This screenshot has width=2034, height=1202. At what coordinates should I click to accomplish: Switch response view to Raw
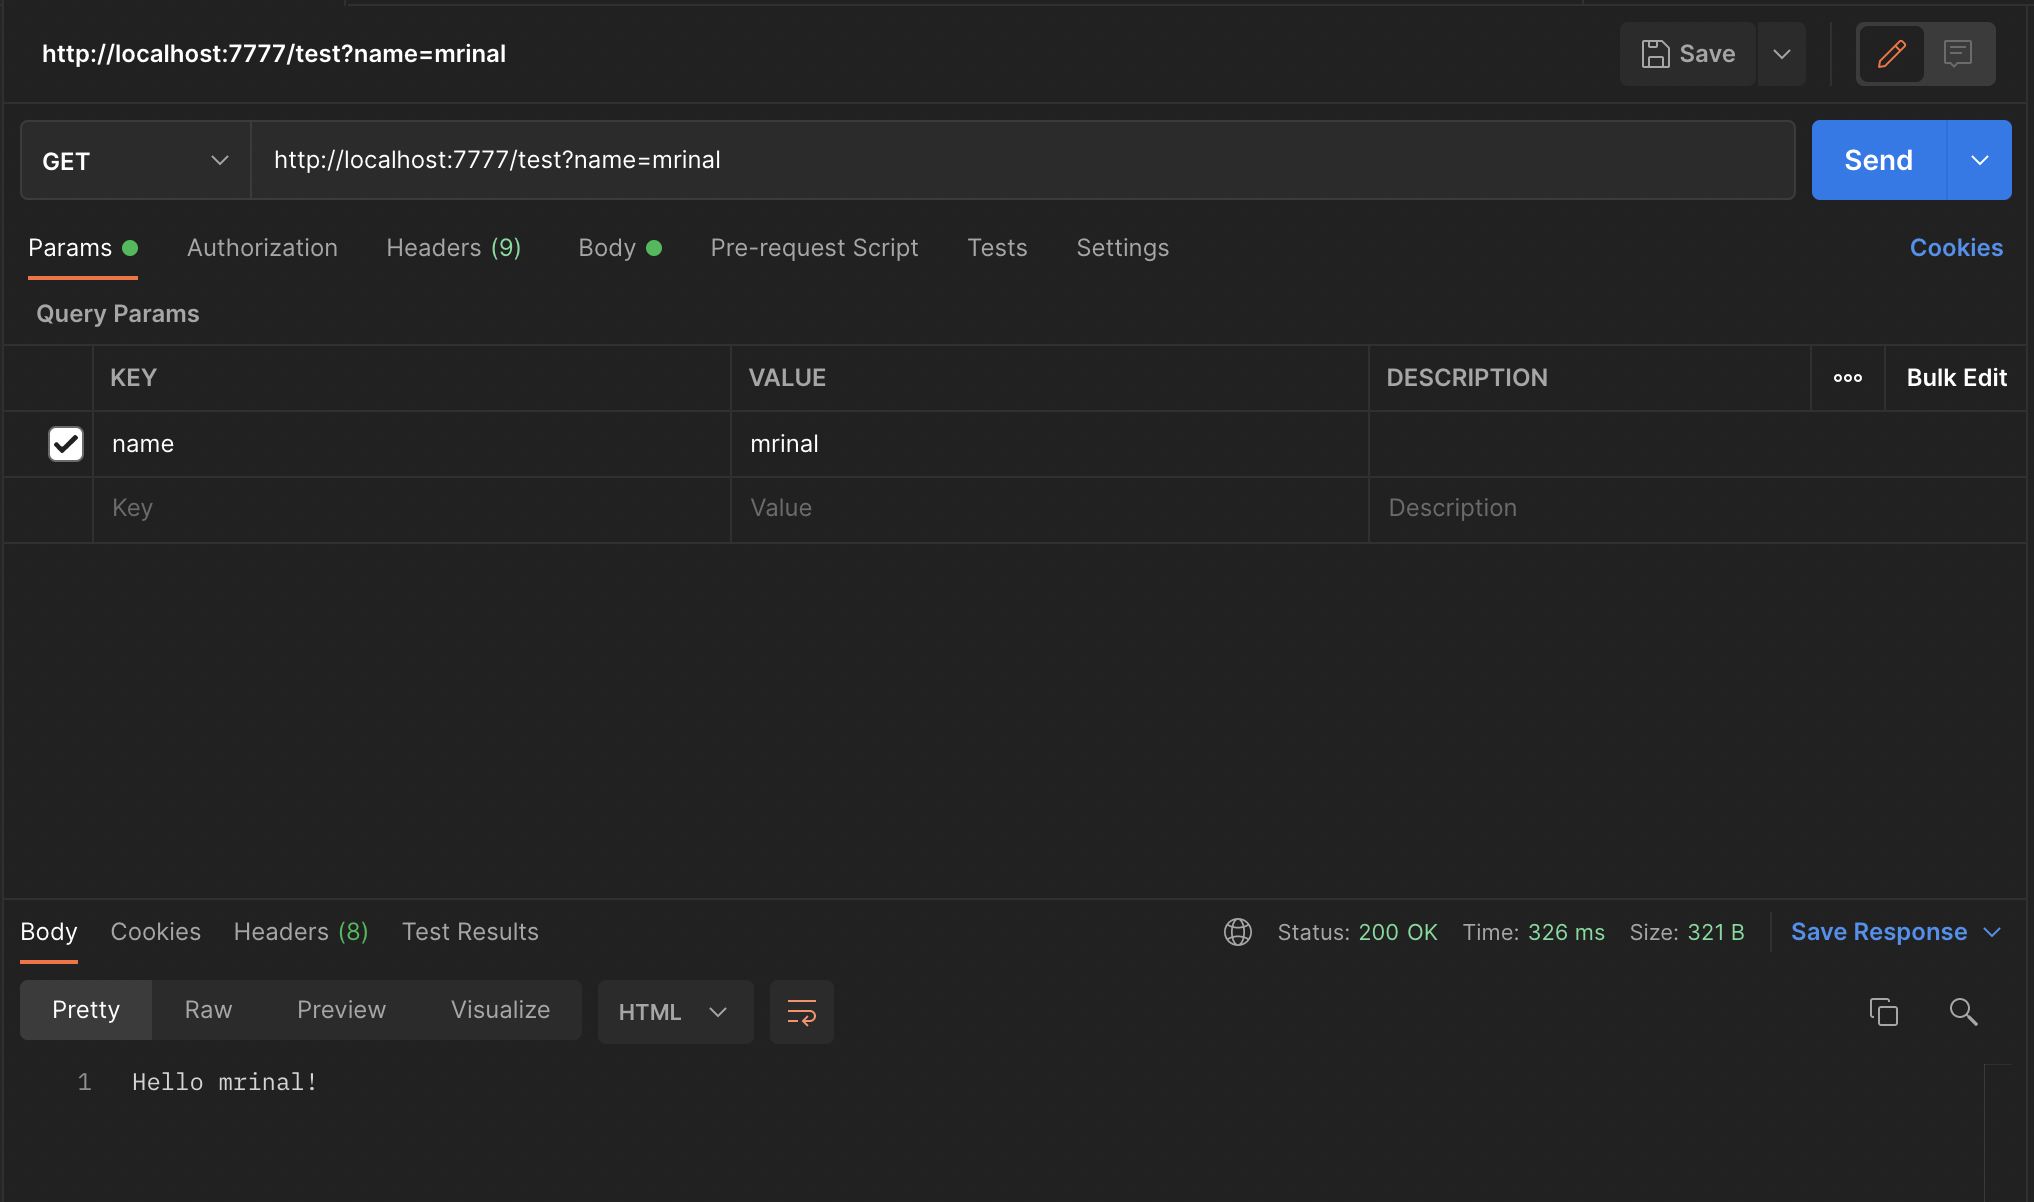(x=208, y=1010)
